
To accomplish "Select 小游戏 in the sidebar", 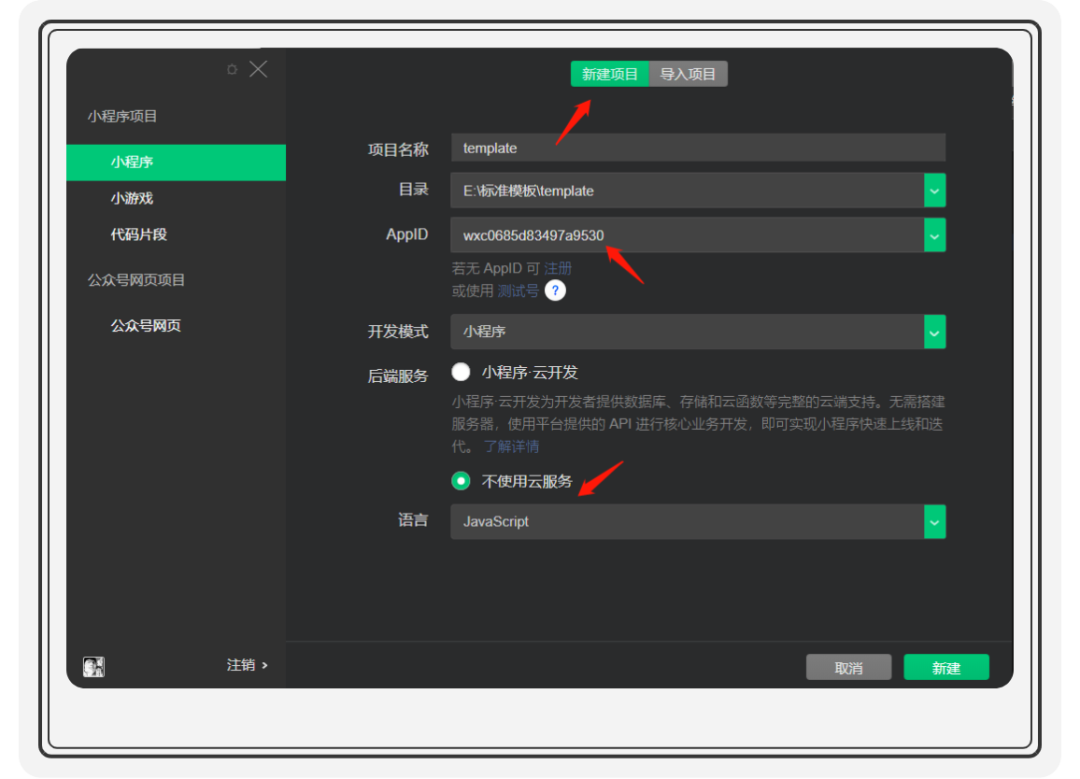I will tap(132, 198).
